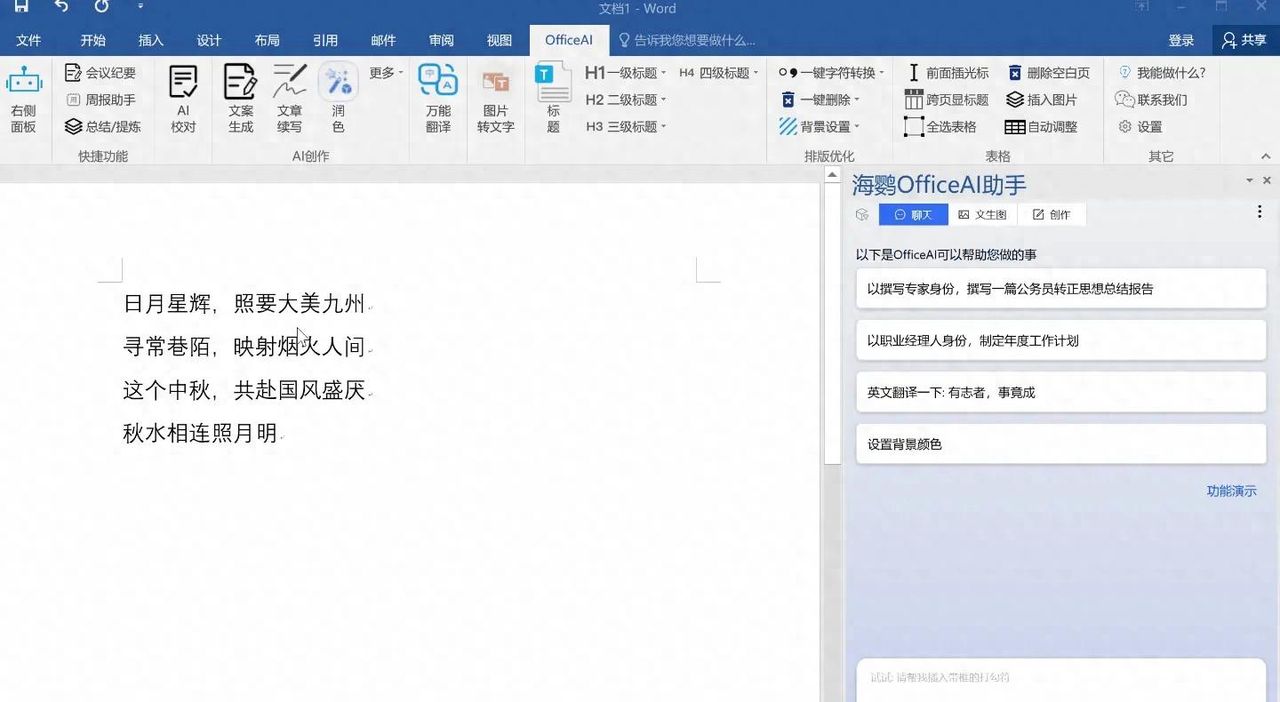Open the H4 四级标题 dropdown

719,73
